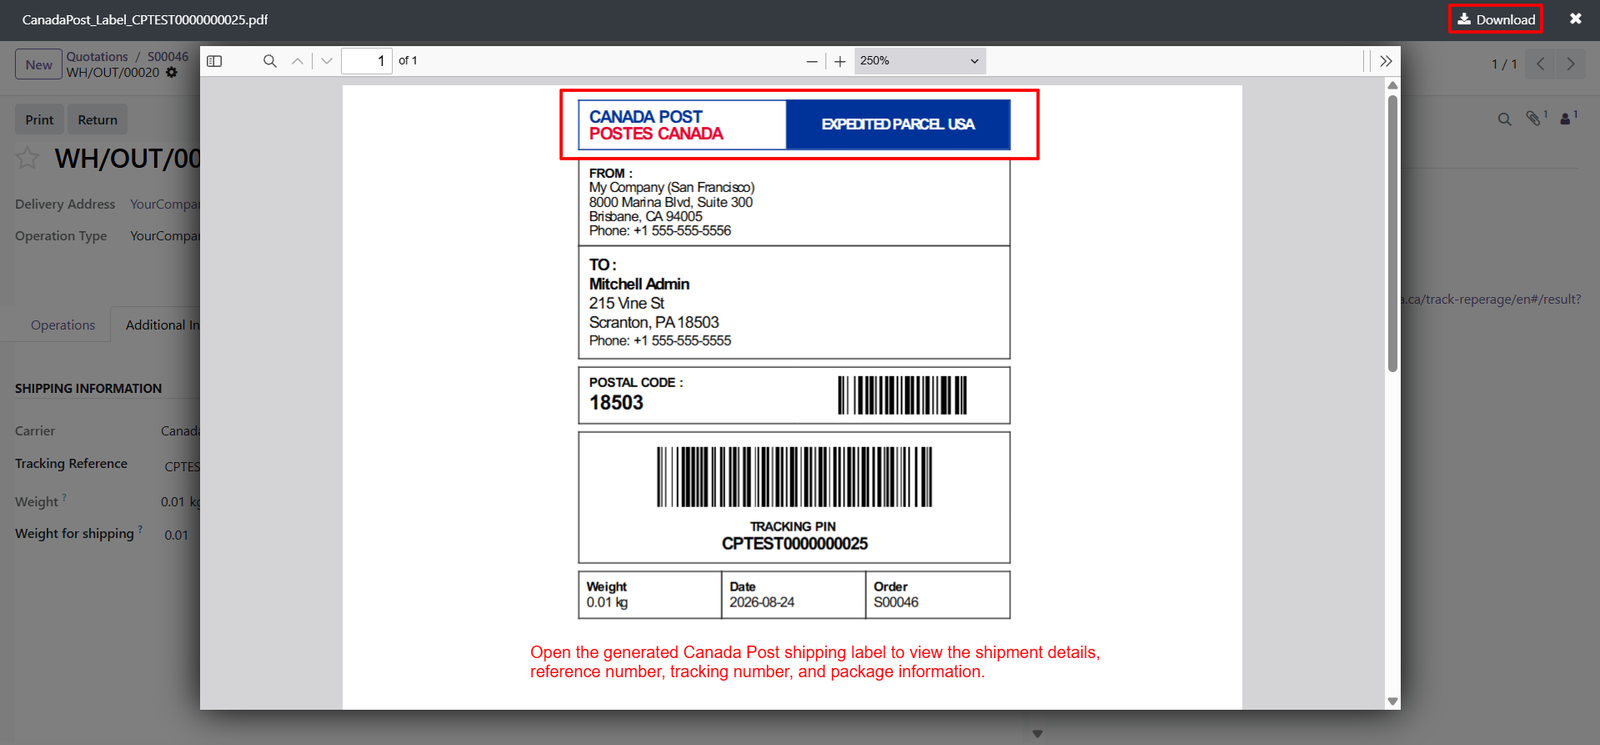Click the order number S00046 on label
Screen dimensions: 1600x745
[x=896, y=602]
